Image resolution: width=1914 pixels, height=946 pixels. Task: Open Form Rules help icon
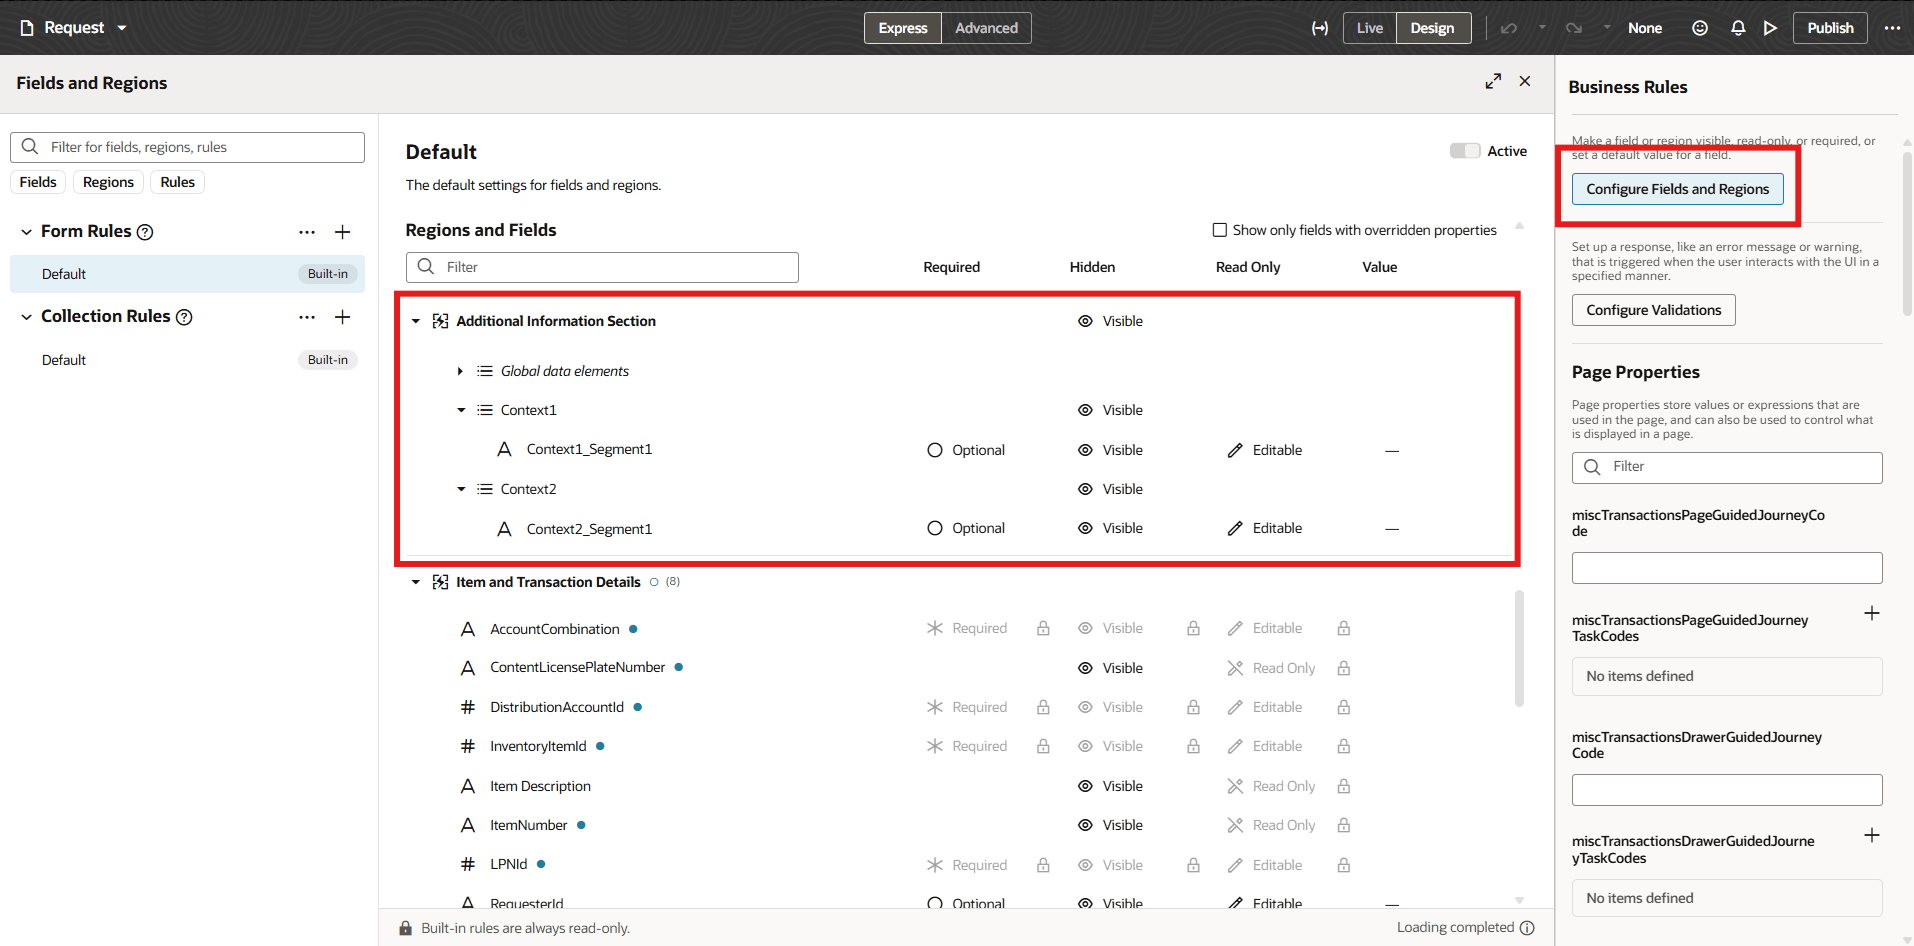(145, 232)
